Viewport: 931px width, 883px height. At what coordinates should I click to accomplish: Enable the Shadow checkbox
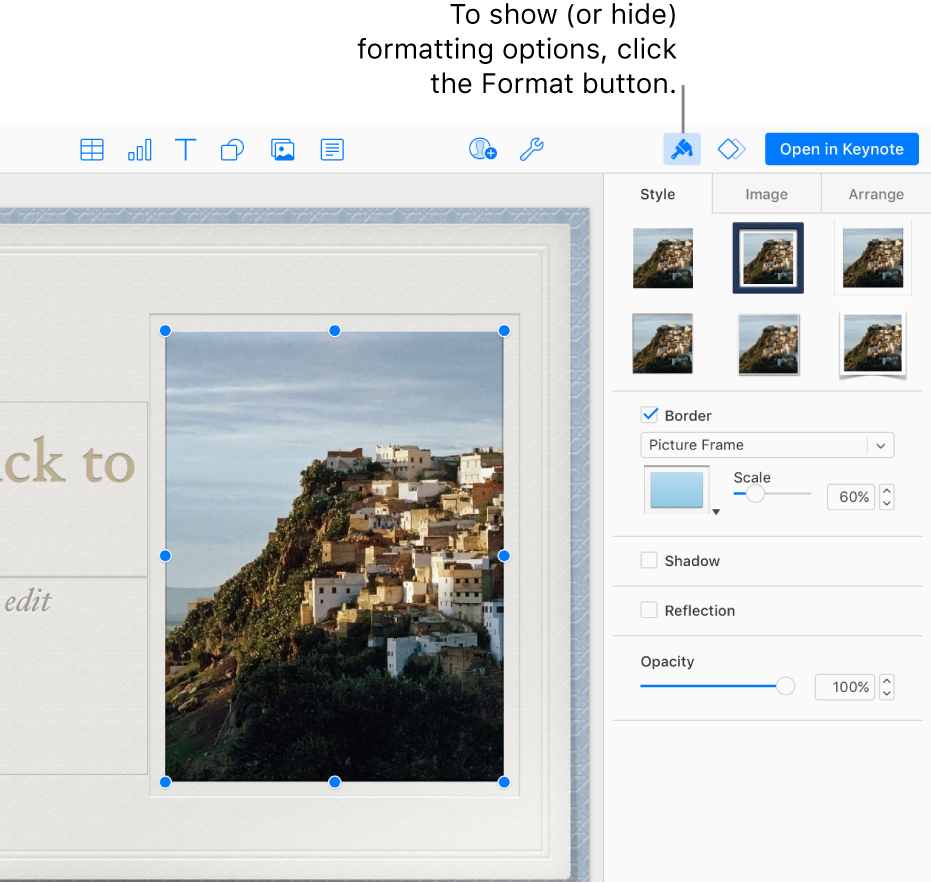pyautogui.click(x=650, y=561)
